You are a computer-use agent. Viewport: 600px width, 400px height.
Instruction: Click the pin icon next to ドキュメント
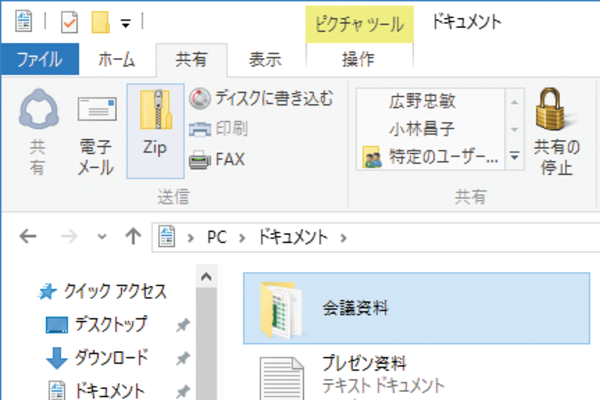pos(183,391)
